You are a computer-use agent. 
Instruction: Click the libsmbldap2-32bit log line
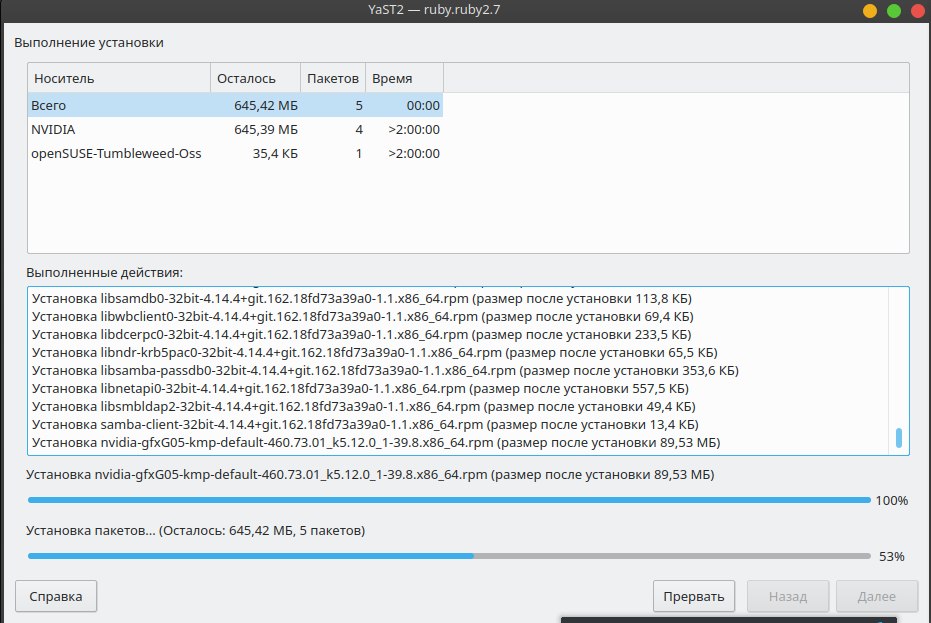[364, 406]
